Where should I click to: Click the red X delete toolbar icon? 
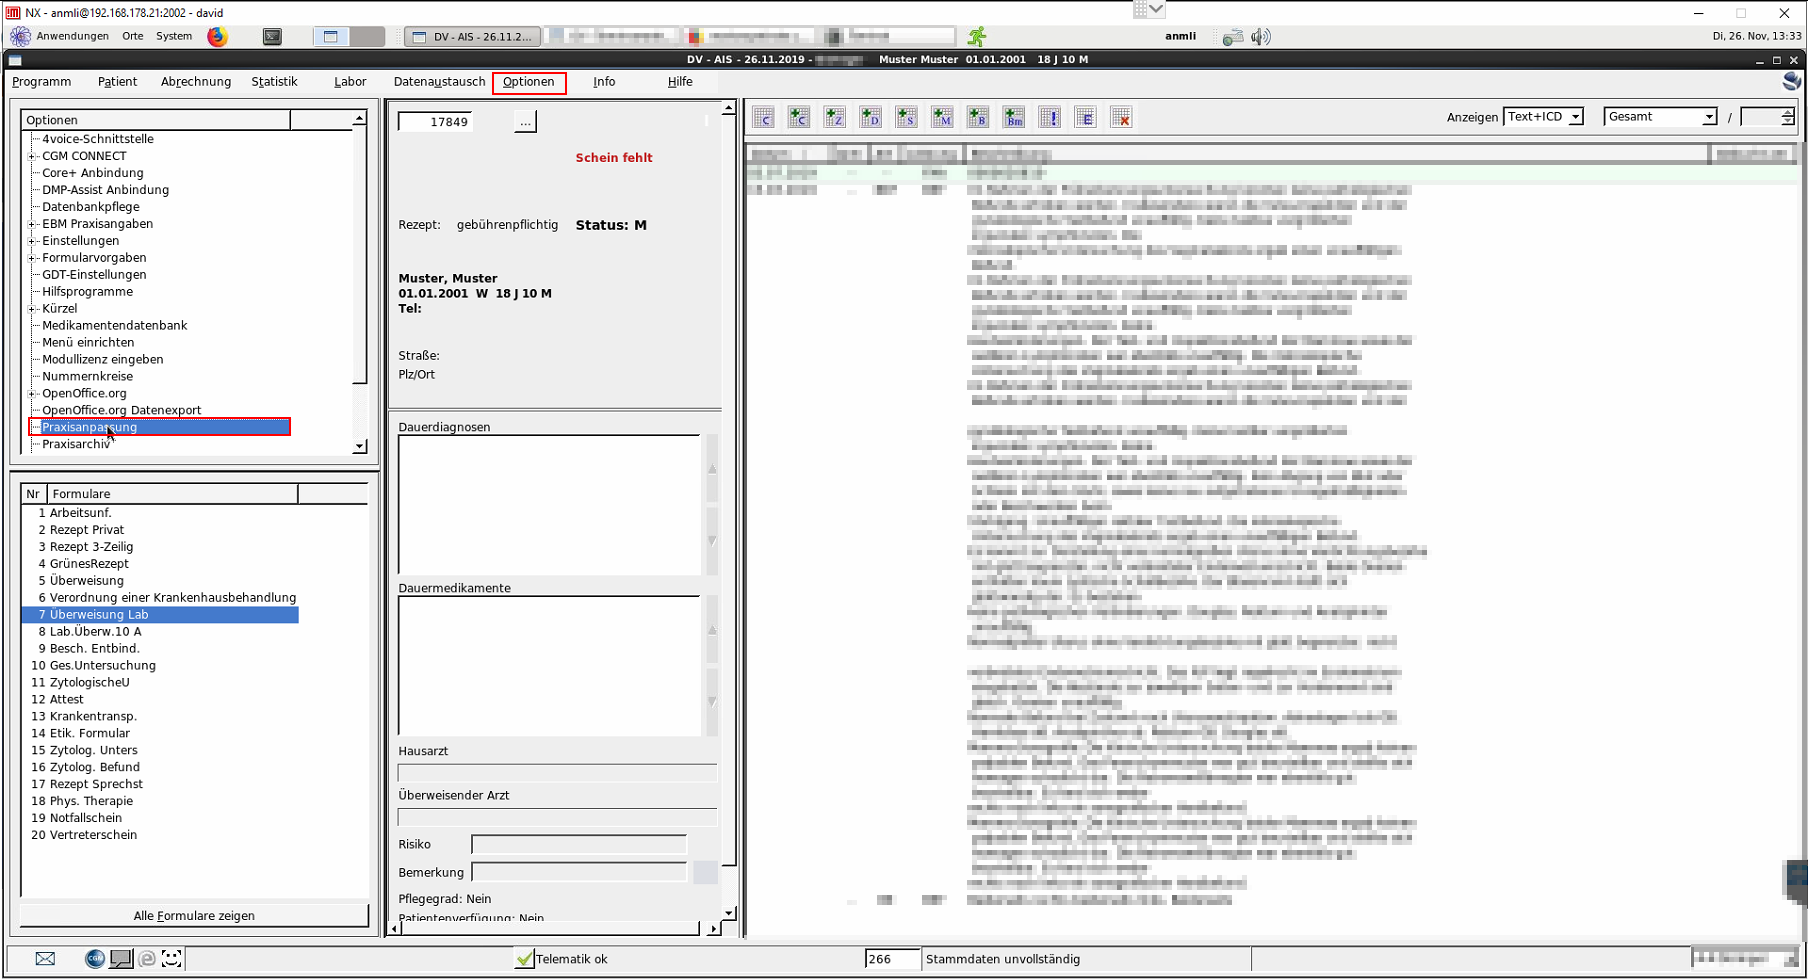pyautogui.click(x=1121, y=118)
